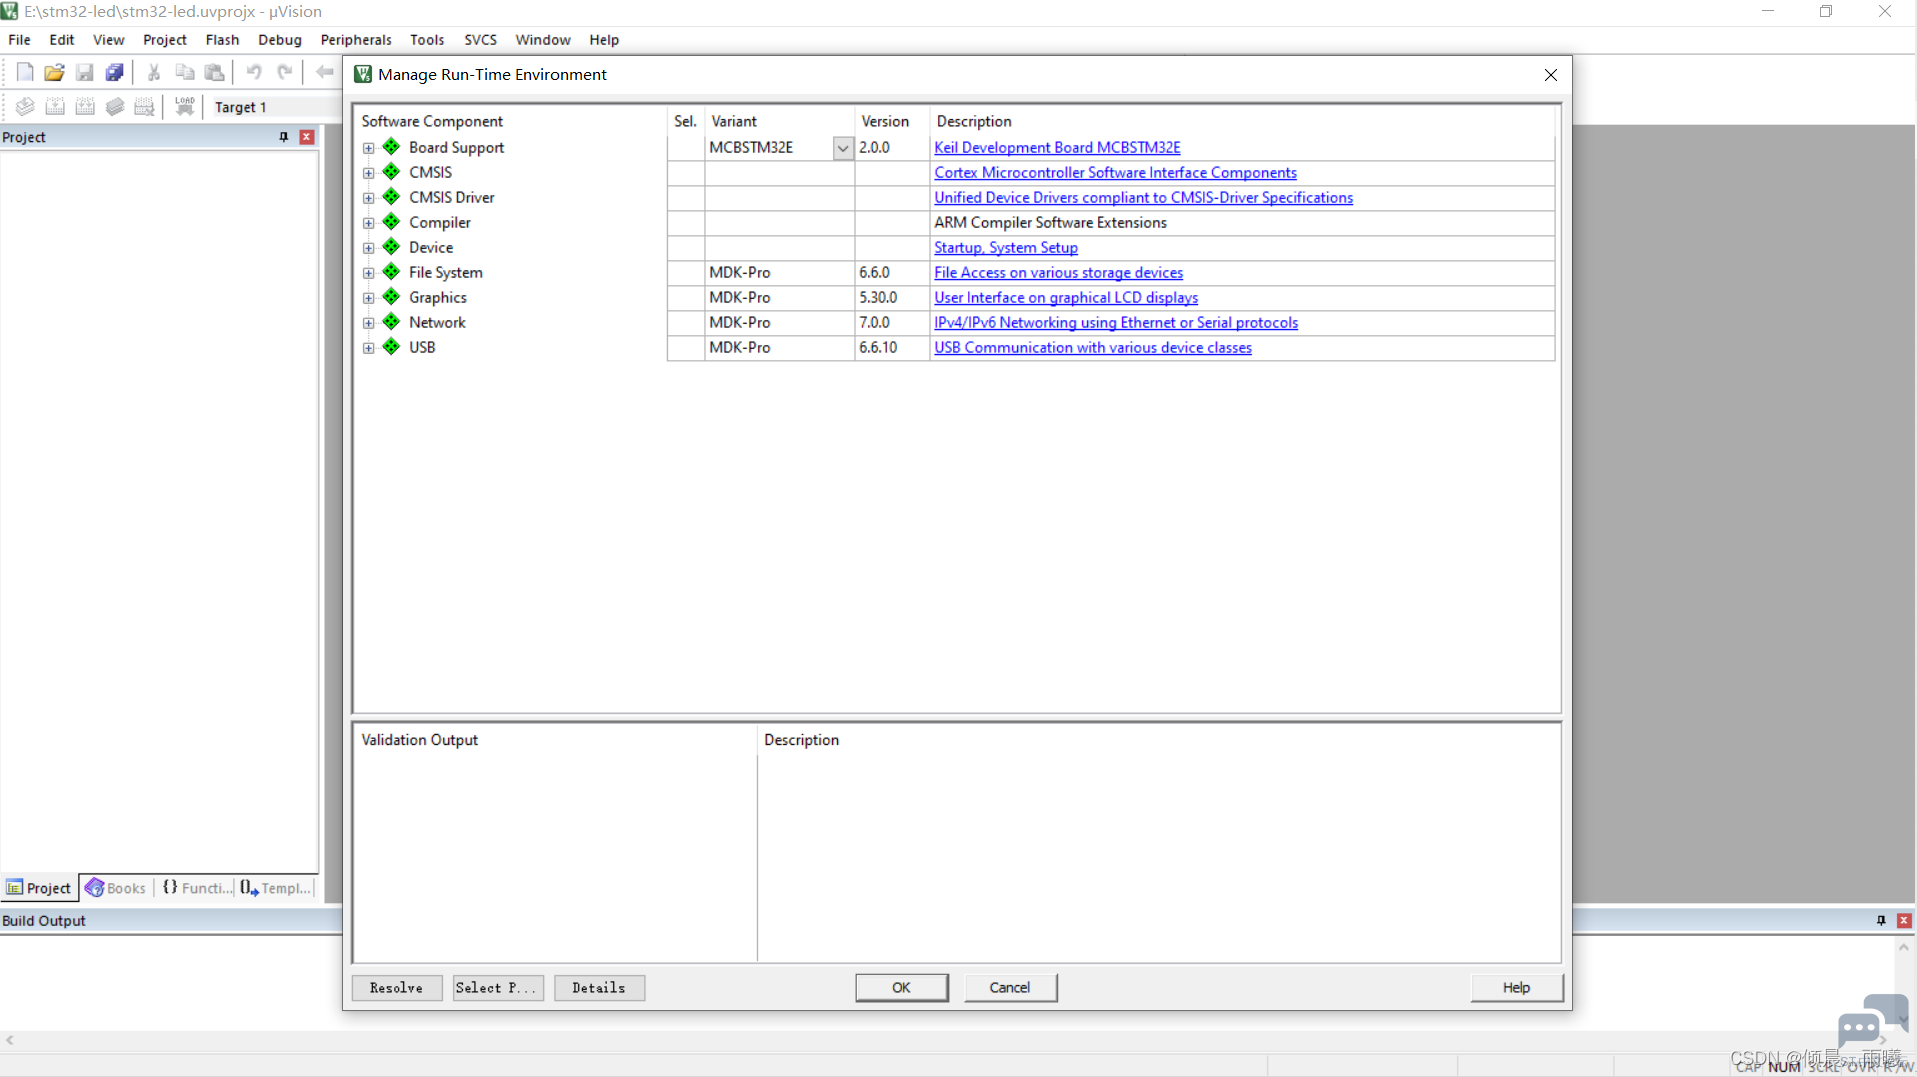Screen dimensions: 1917x1077
Task: Select the Project tab at panel bottom
Action: coord(39,888)
